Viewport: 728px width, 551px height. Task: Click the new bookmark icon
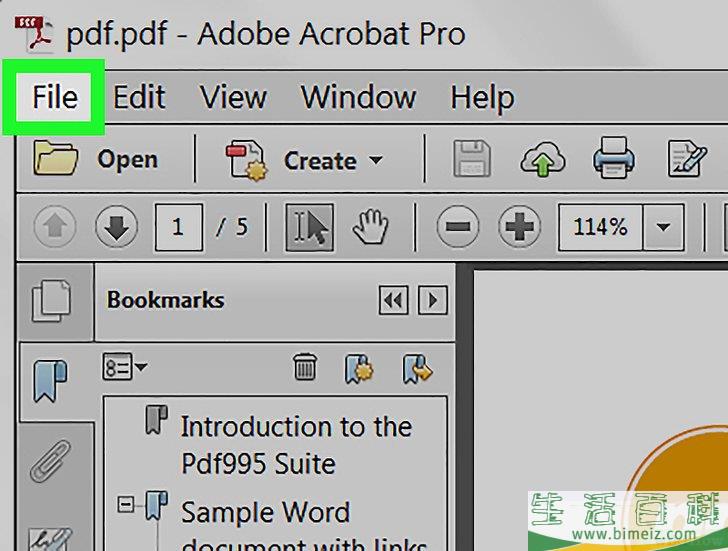click(x=359, y=369)
